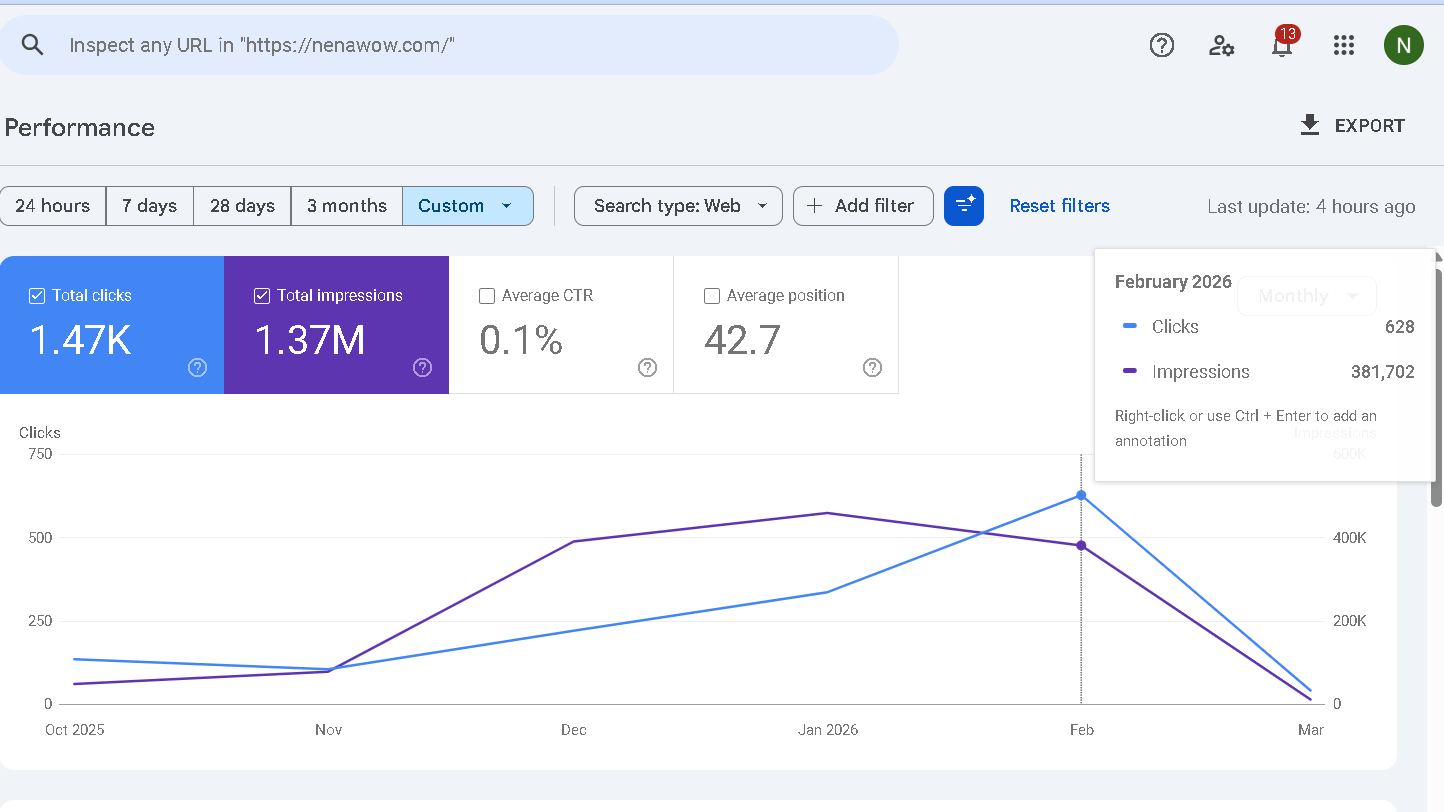The image size is (1444, 812).
Task: Enable the Average CTR checkbox
Action: coord(487,296)
